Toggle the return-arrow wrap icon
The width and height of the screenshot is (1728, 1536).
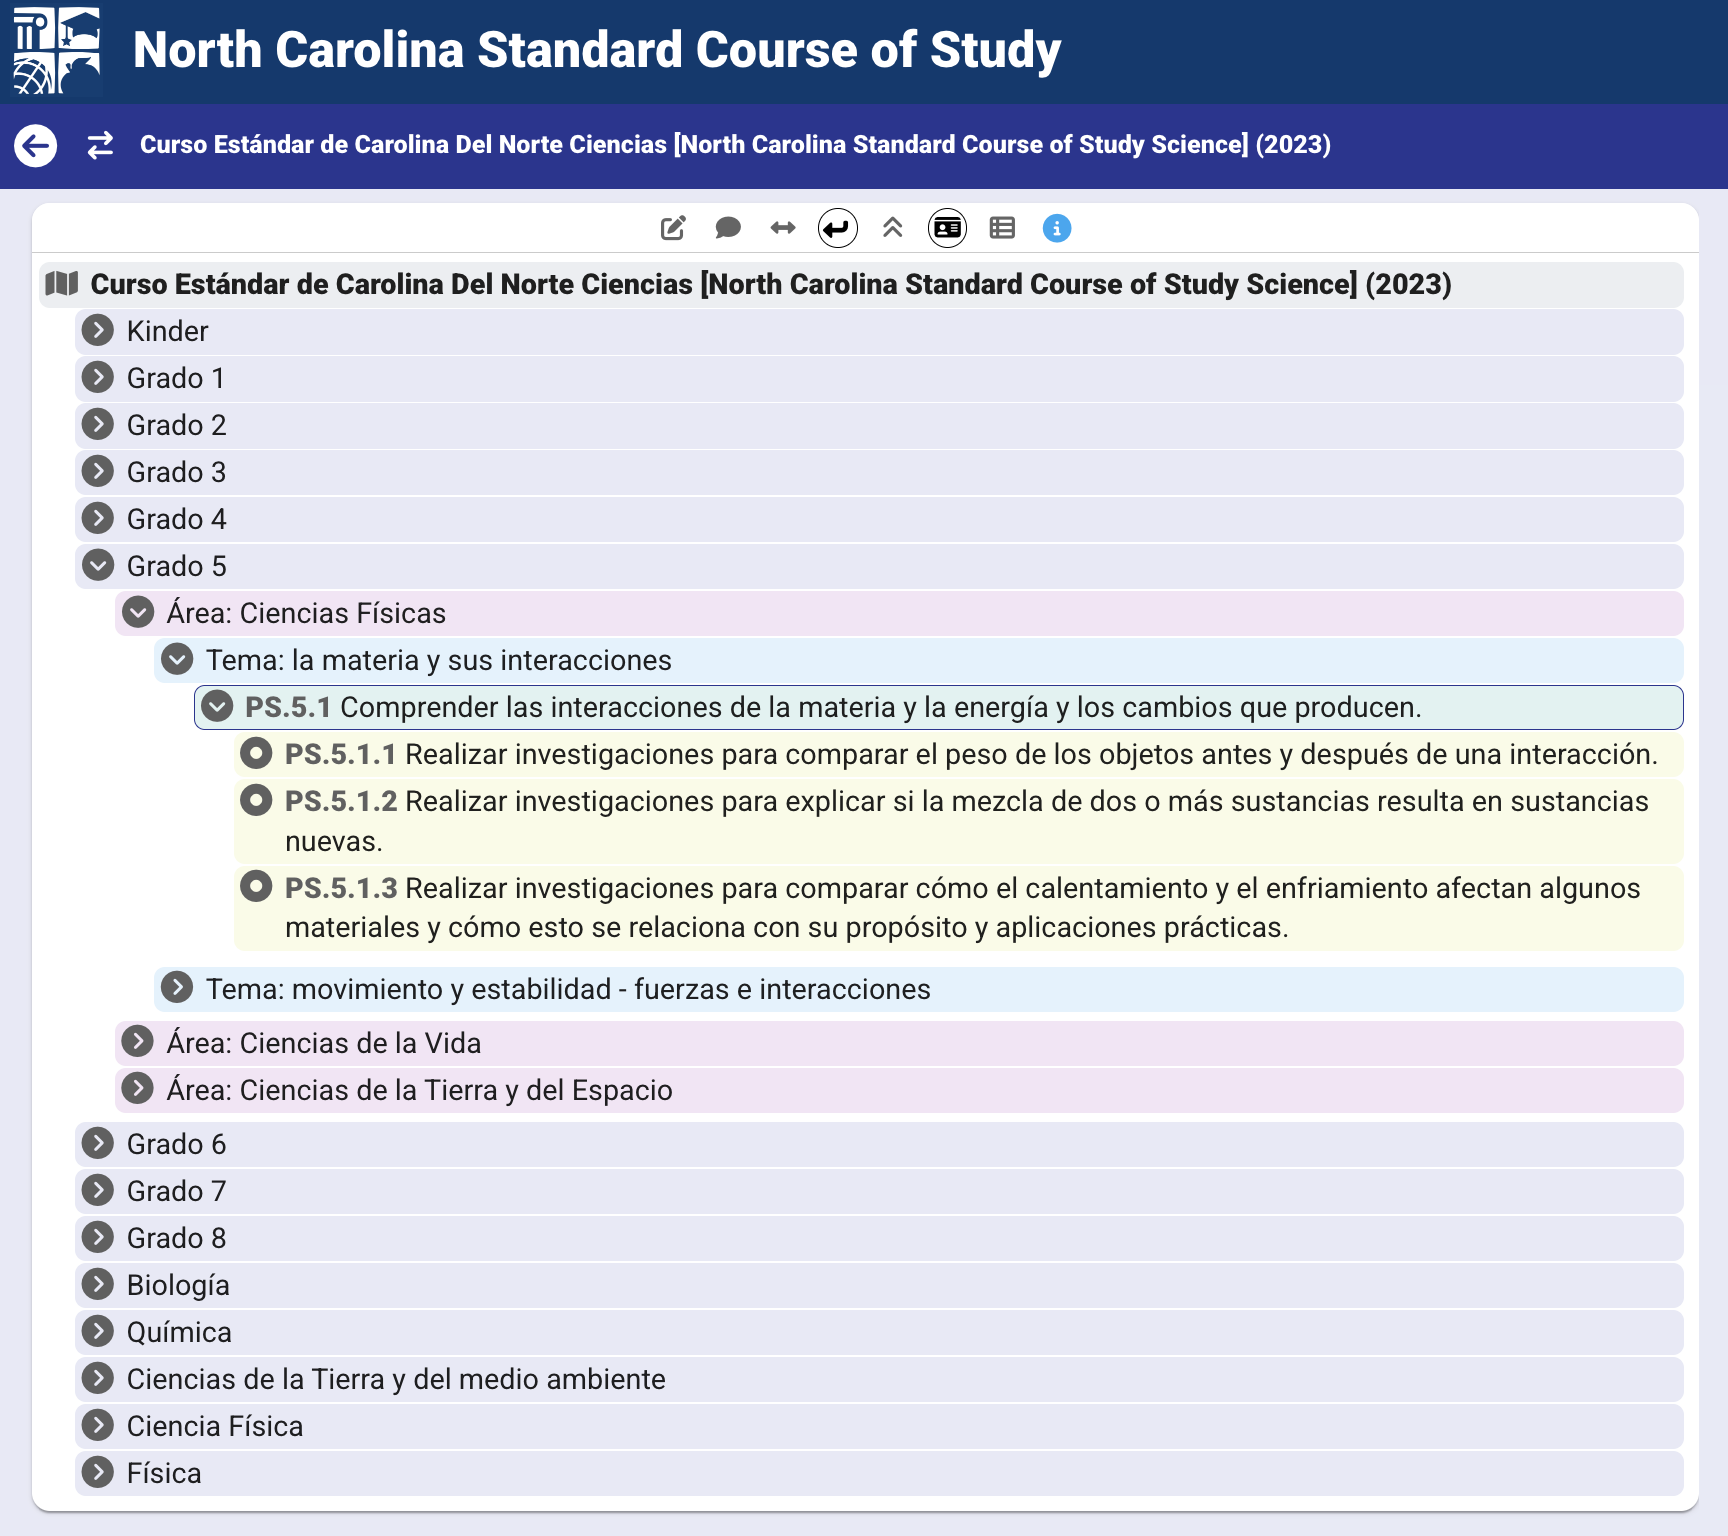pyautogui.click(x=838, y=229)
